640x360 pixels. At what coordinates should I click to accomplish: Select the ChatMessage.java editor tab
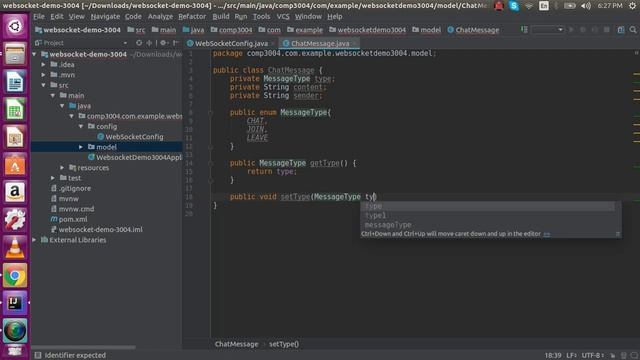(x=320, y=43)
